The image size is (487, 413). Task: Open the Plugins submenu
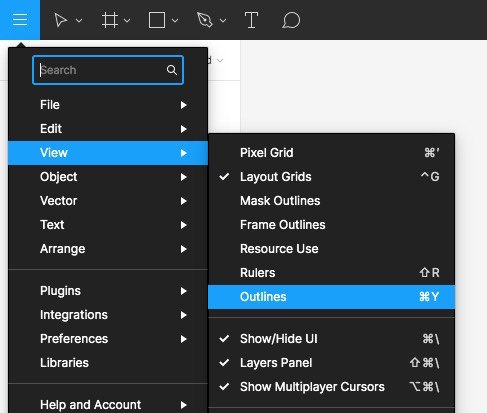pyautogui.click(x=108, y=291)
